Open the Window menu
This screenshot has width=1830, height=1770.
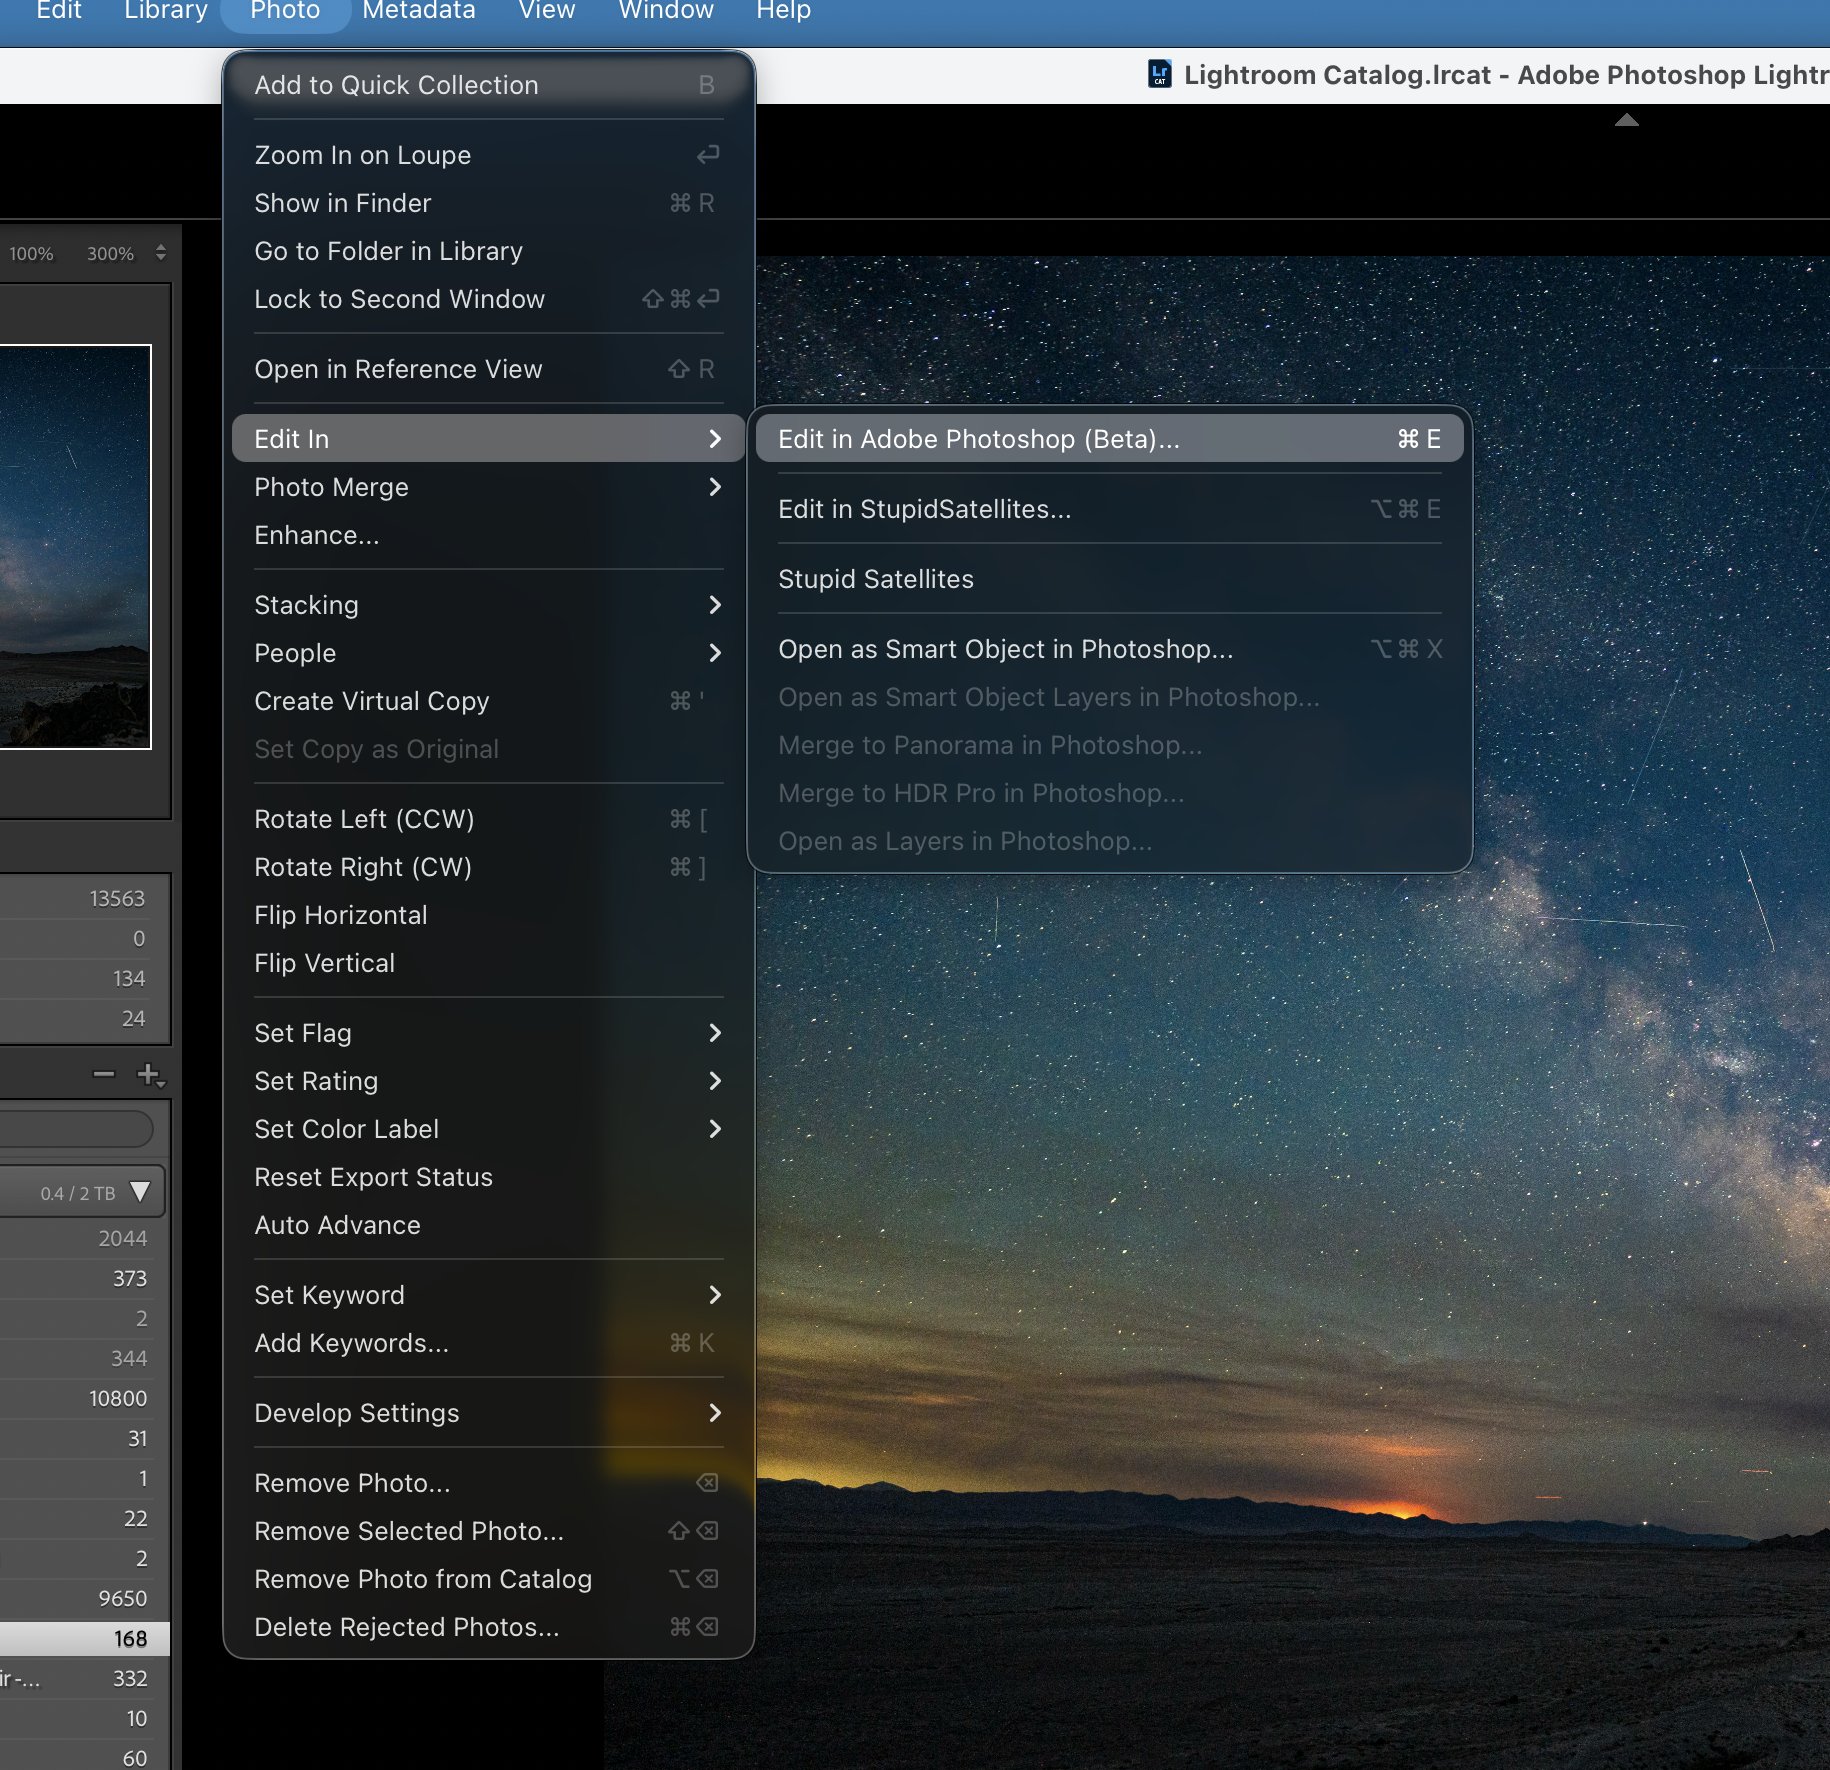pyautogui.click(x=666, y=12)
